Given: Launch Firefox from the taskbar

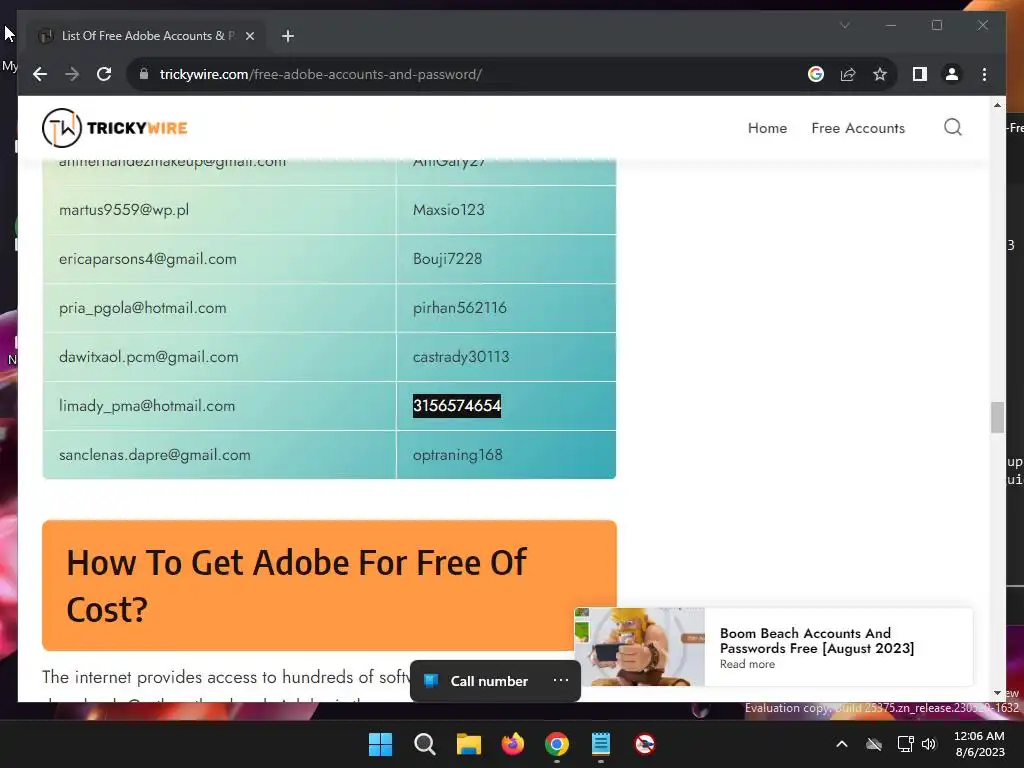Looking at the screenshot, I should [513, 744].
